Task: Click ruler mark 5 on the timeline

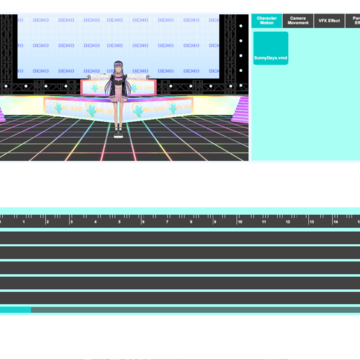Action: coord(119,222)
